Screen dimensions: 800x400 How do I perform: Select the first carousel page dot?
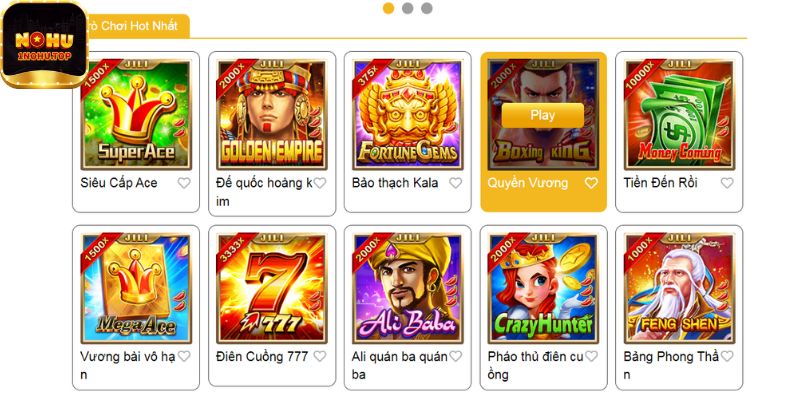pos(388,8)
